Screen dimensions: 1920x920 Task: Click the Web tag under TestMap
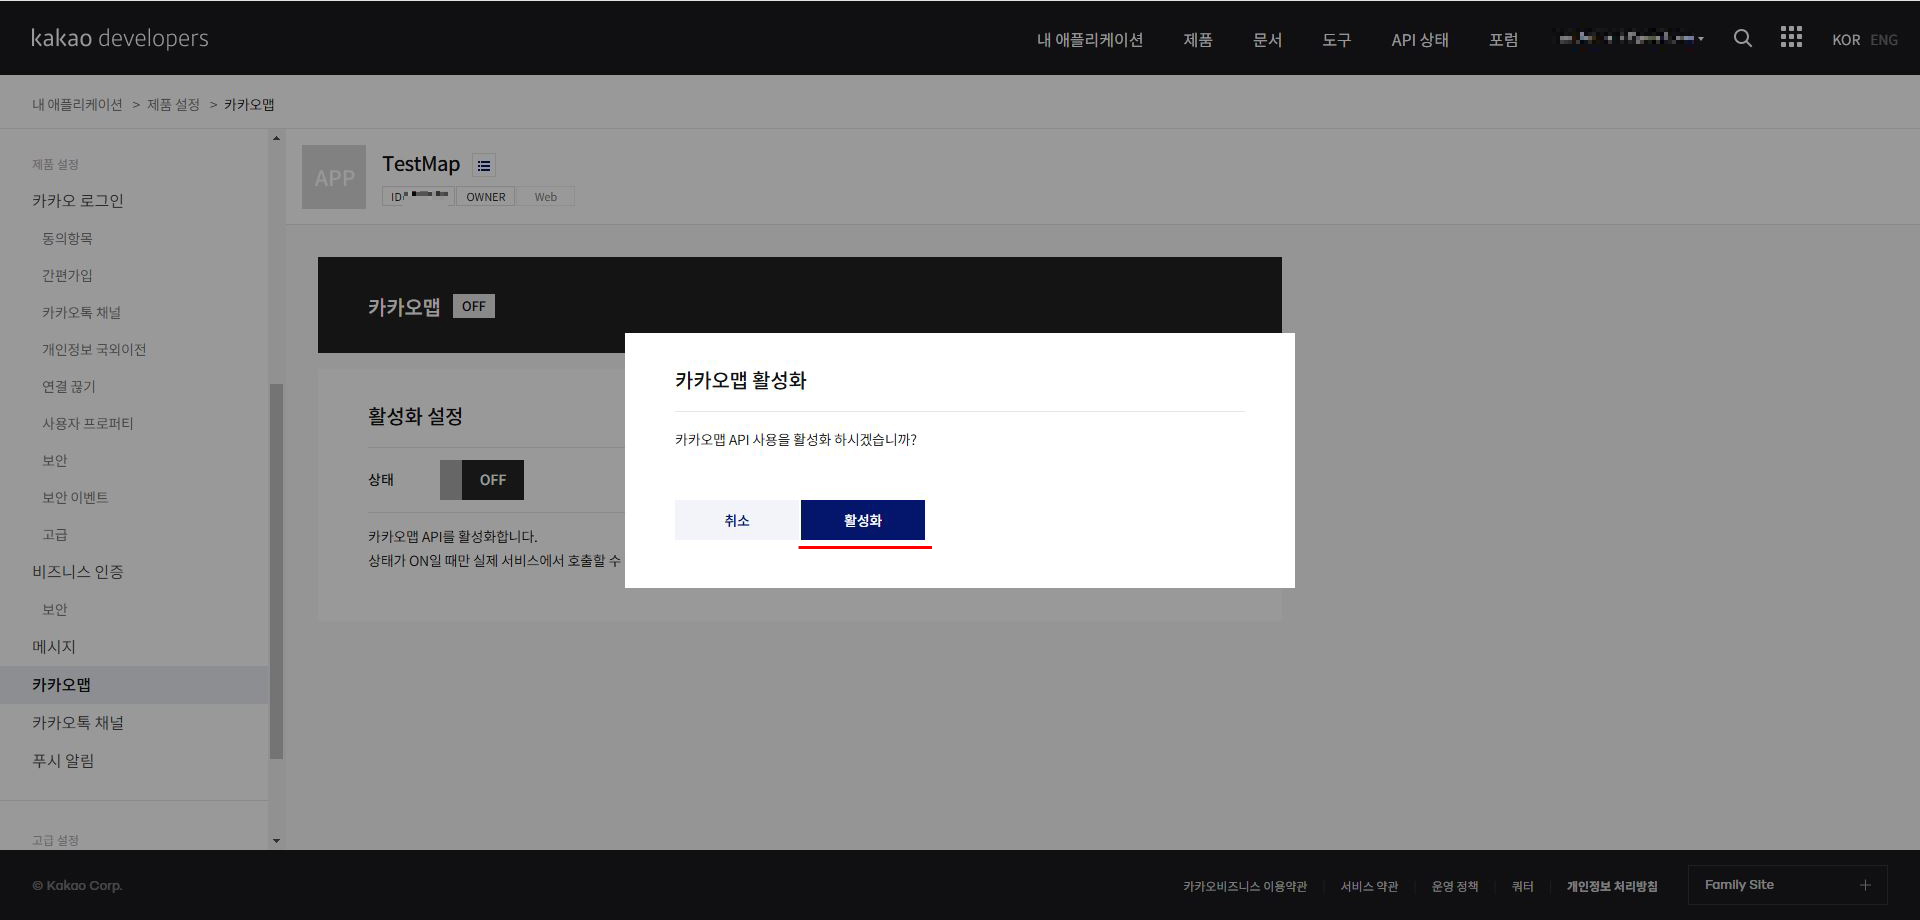pos(546,197)
